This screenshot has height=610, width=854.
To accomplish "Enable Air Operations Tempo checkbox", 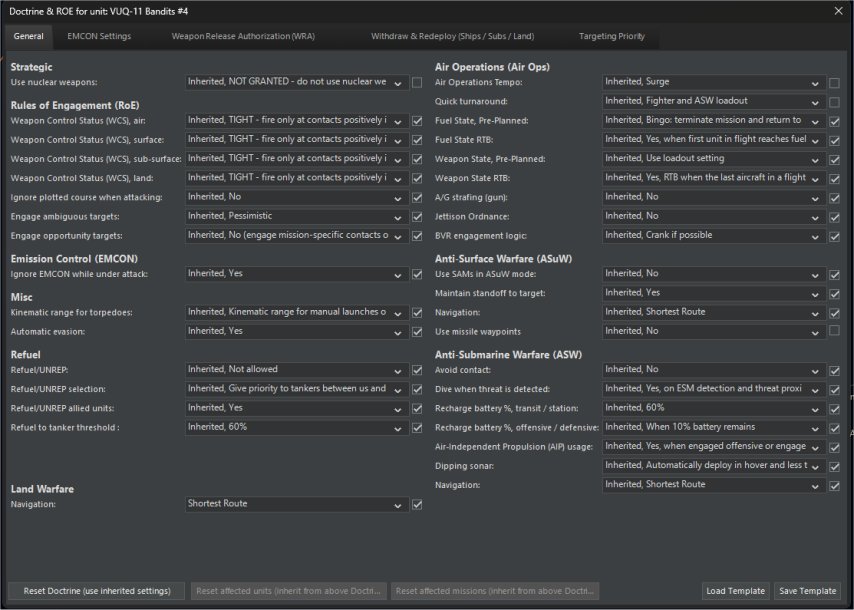I will point(834,83).
